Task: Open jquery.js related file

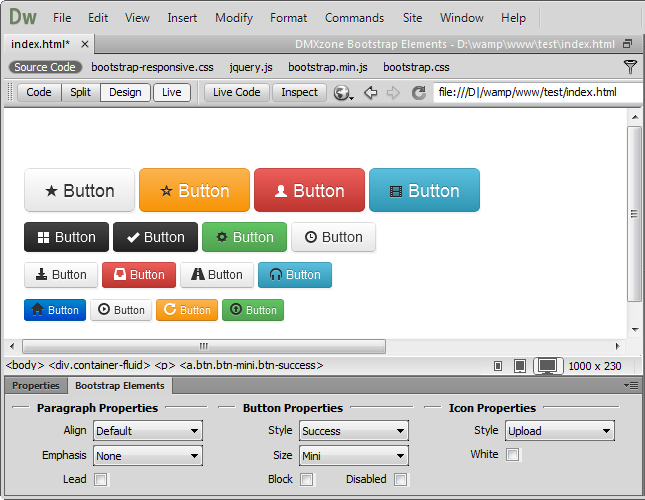Action: tap(251, 67)
